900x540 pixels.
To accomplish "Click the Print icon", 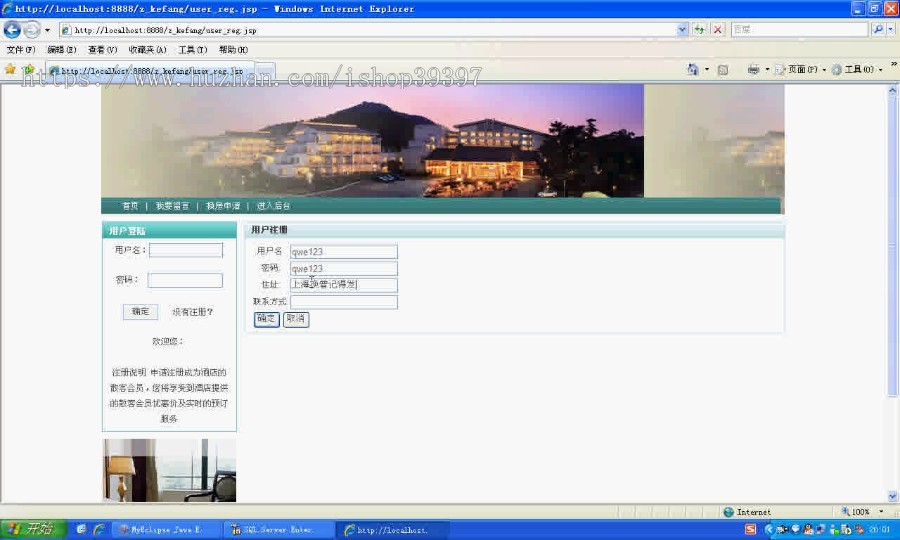I will (754, 70).
